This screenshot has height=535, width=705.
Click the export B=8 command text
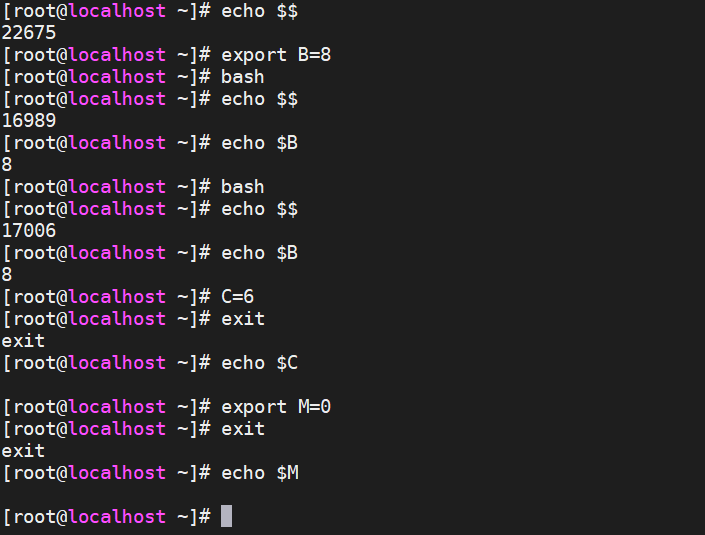tap(276, 55)
